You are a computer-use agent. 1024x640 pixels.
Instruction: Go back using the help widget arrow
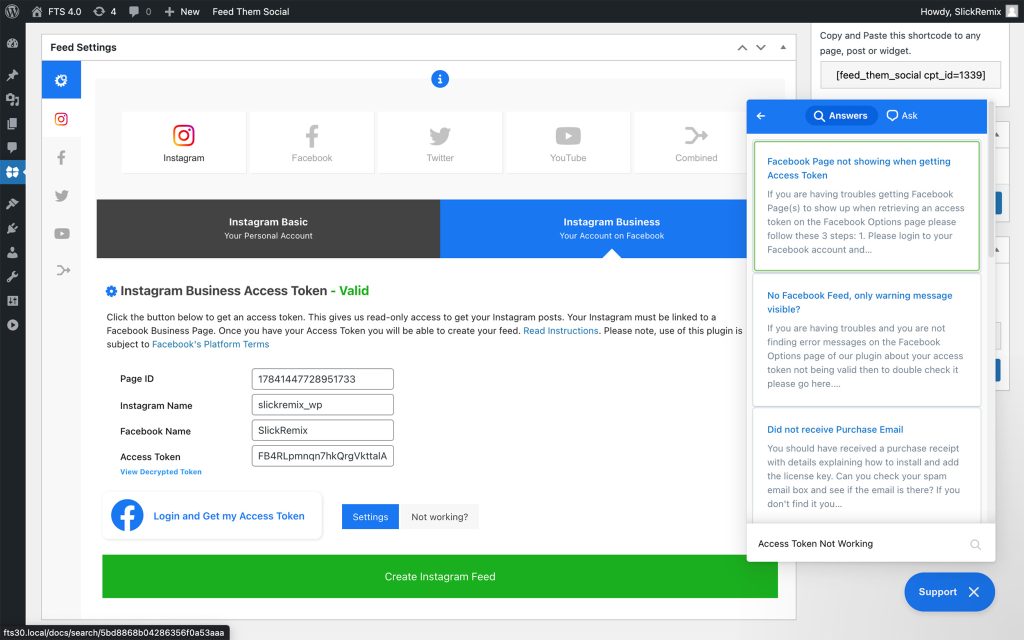pyautogui.click(x=761, y=116)
